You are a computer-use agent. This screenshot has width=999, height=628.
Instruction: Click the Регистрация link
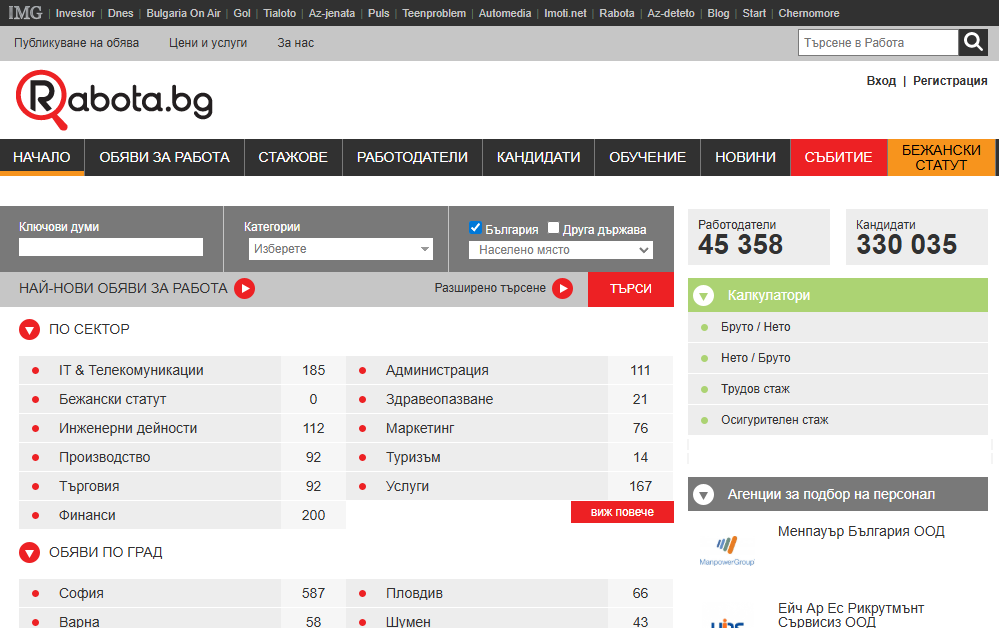pyautogui.click(x=950, y=81)
